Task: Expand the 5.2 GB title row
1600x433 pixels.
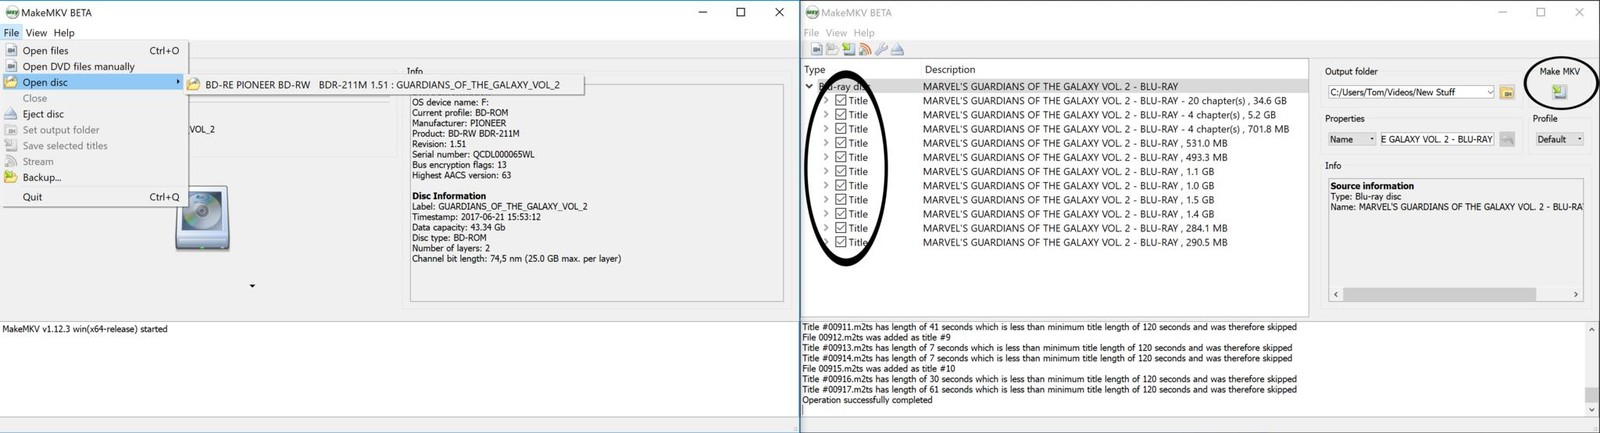Action: pos(826,115)
